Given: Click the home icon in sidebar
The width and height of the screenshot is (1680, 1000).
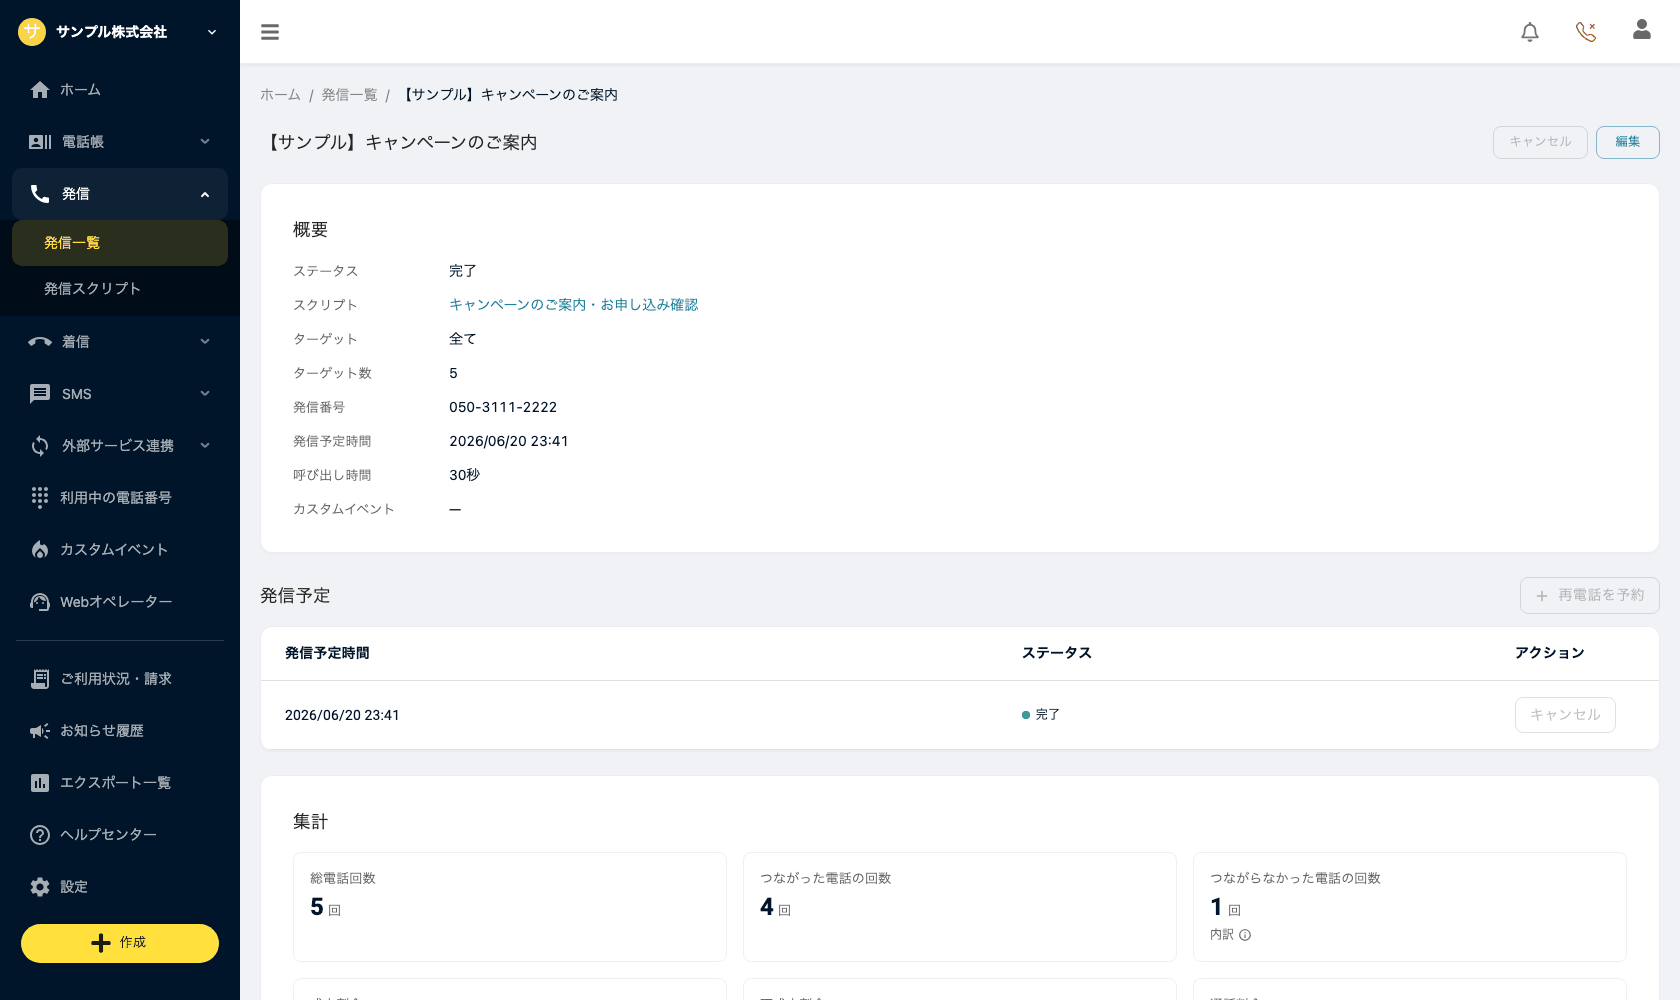Looking at the screenshot, I should click(40, 90).
